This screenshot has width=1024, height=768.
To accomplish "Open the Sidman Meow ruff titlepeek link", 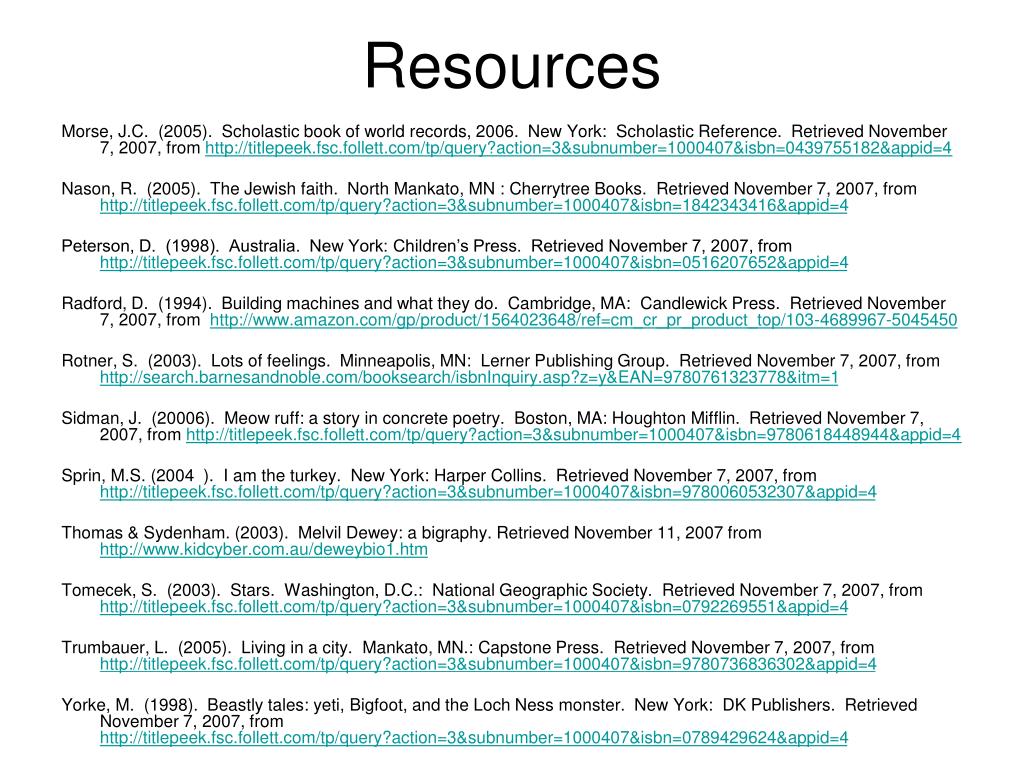I will tap(573, 435).
